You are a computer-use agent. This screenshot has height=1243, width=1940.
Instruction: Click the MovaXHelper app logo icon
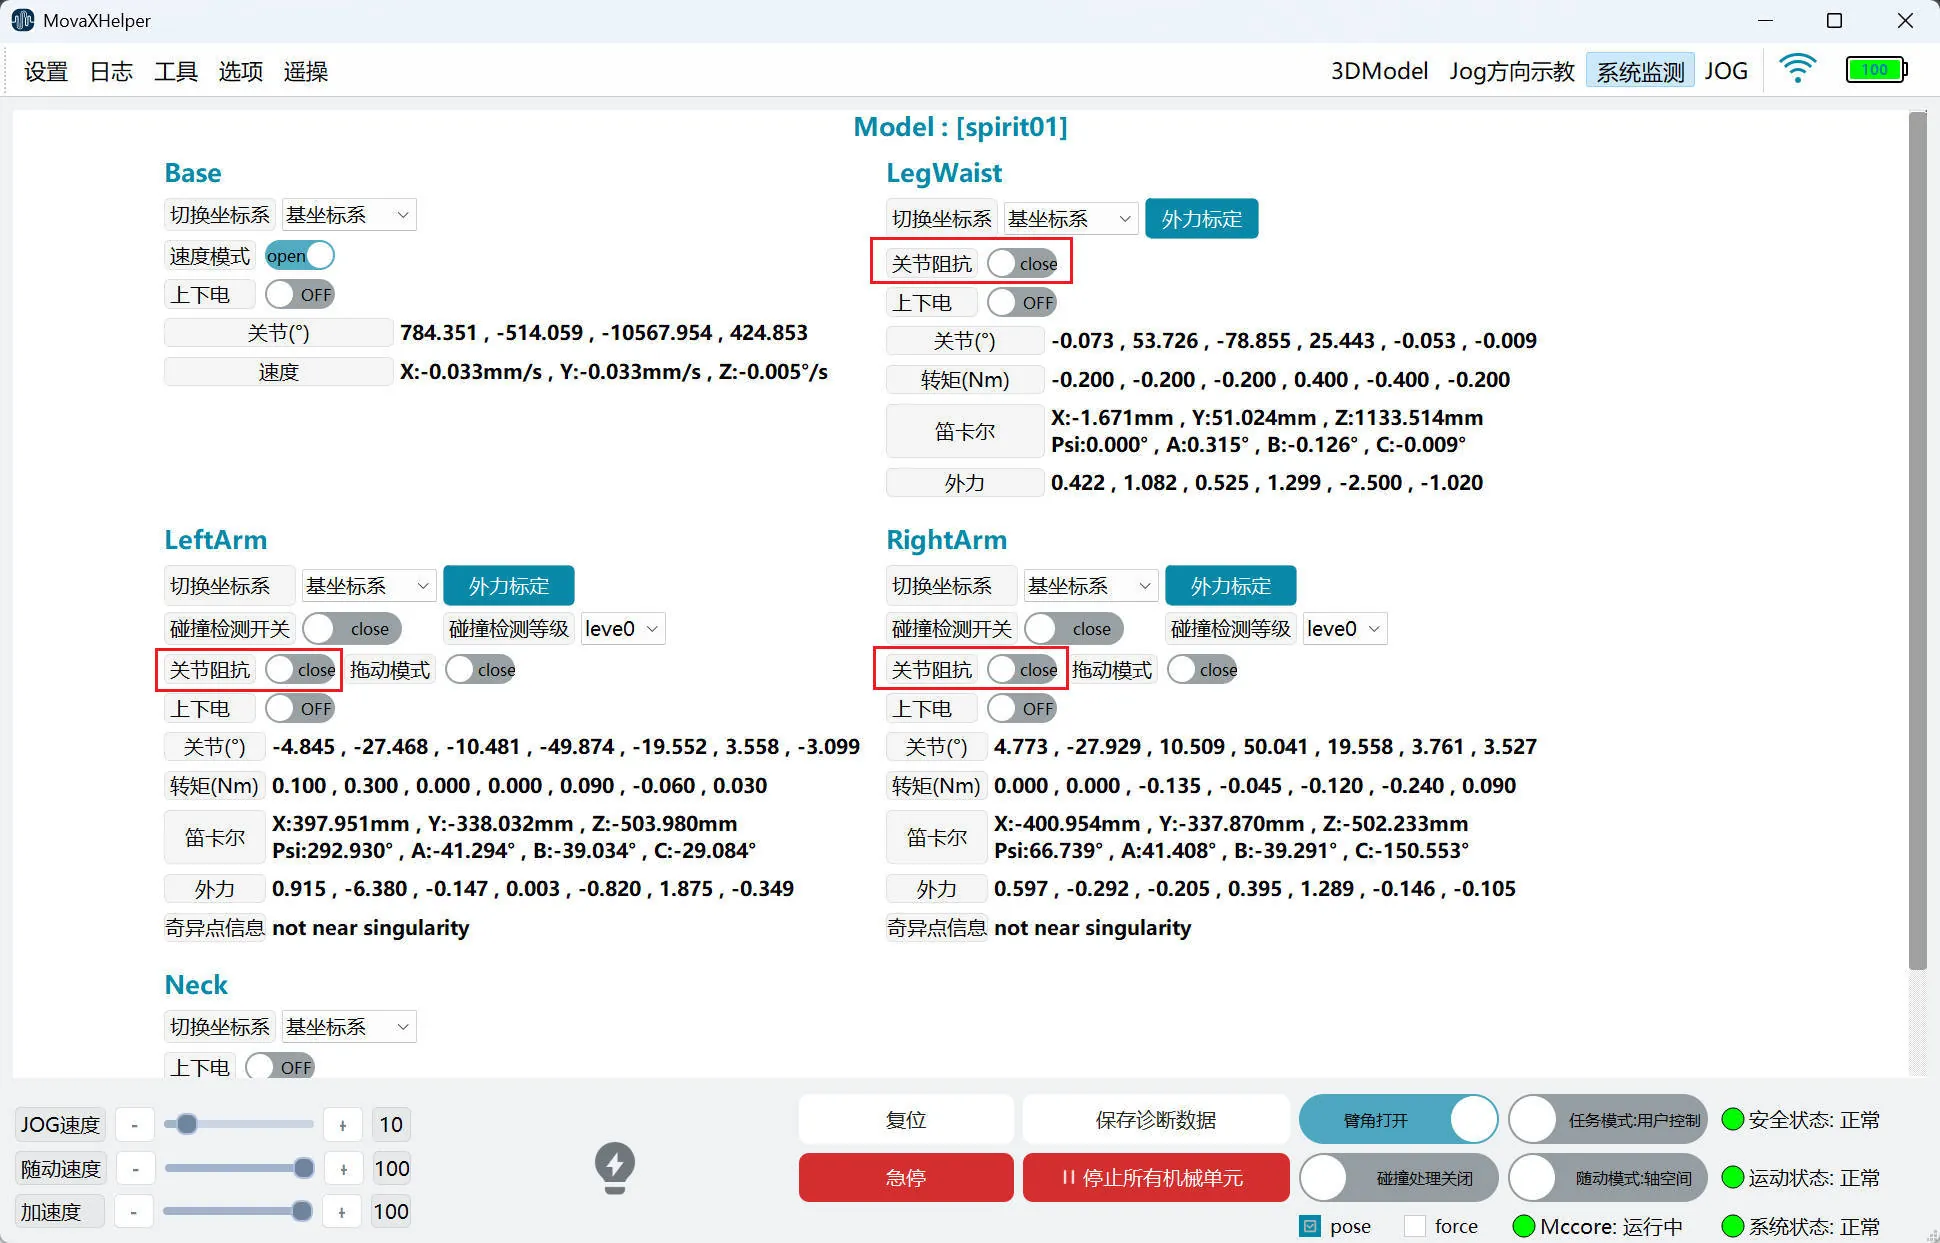22,20
